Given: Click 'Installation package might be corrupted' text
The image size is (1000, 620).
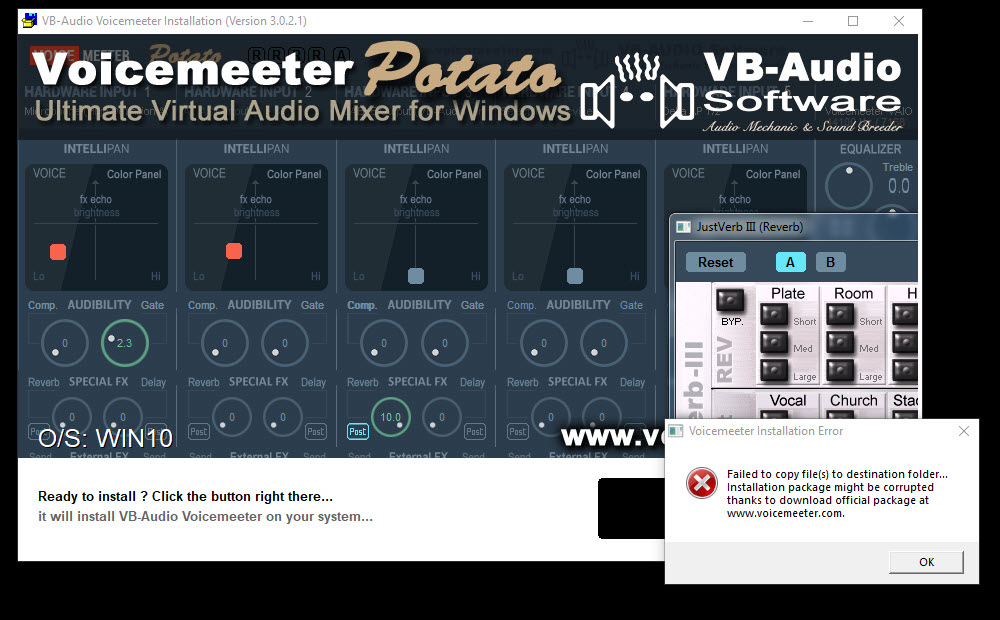Looking at the screenshot, I should pyautogui.click(x=830, y=487).
